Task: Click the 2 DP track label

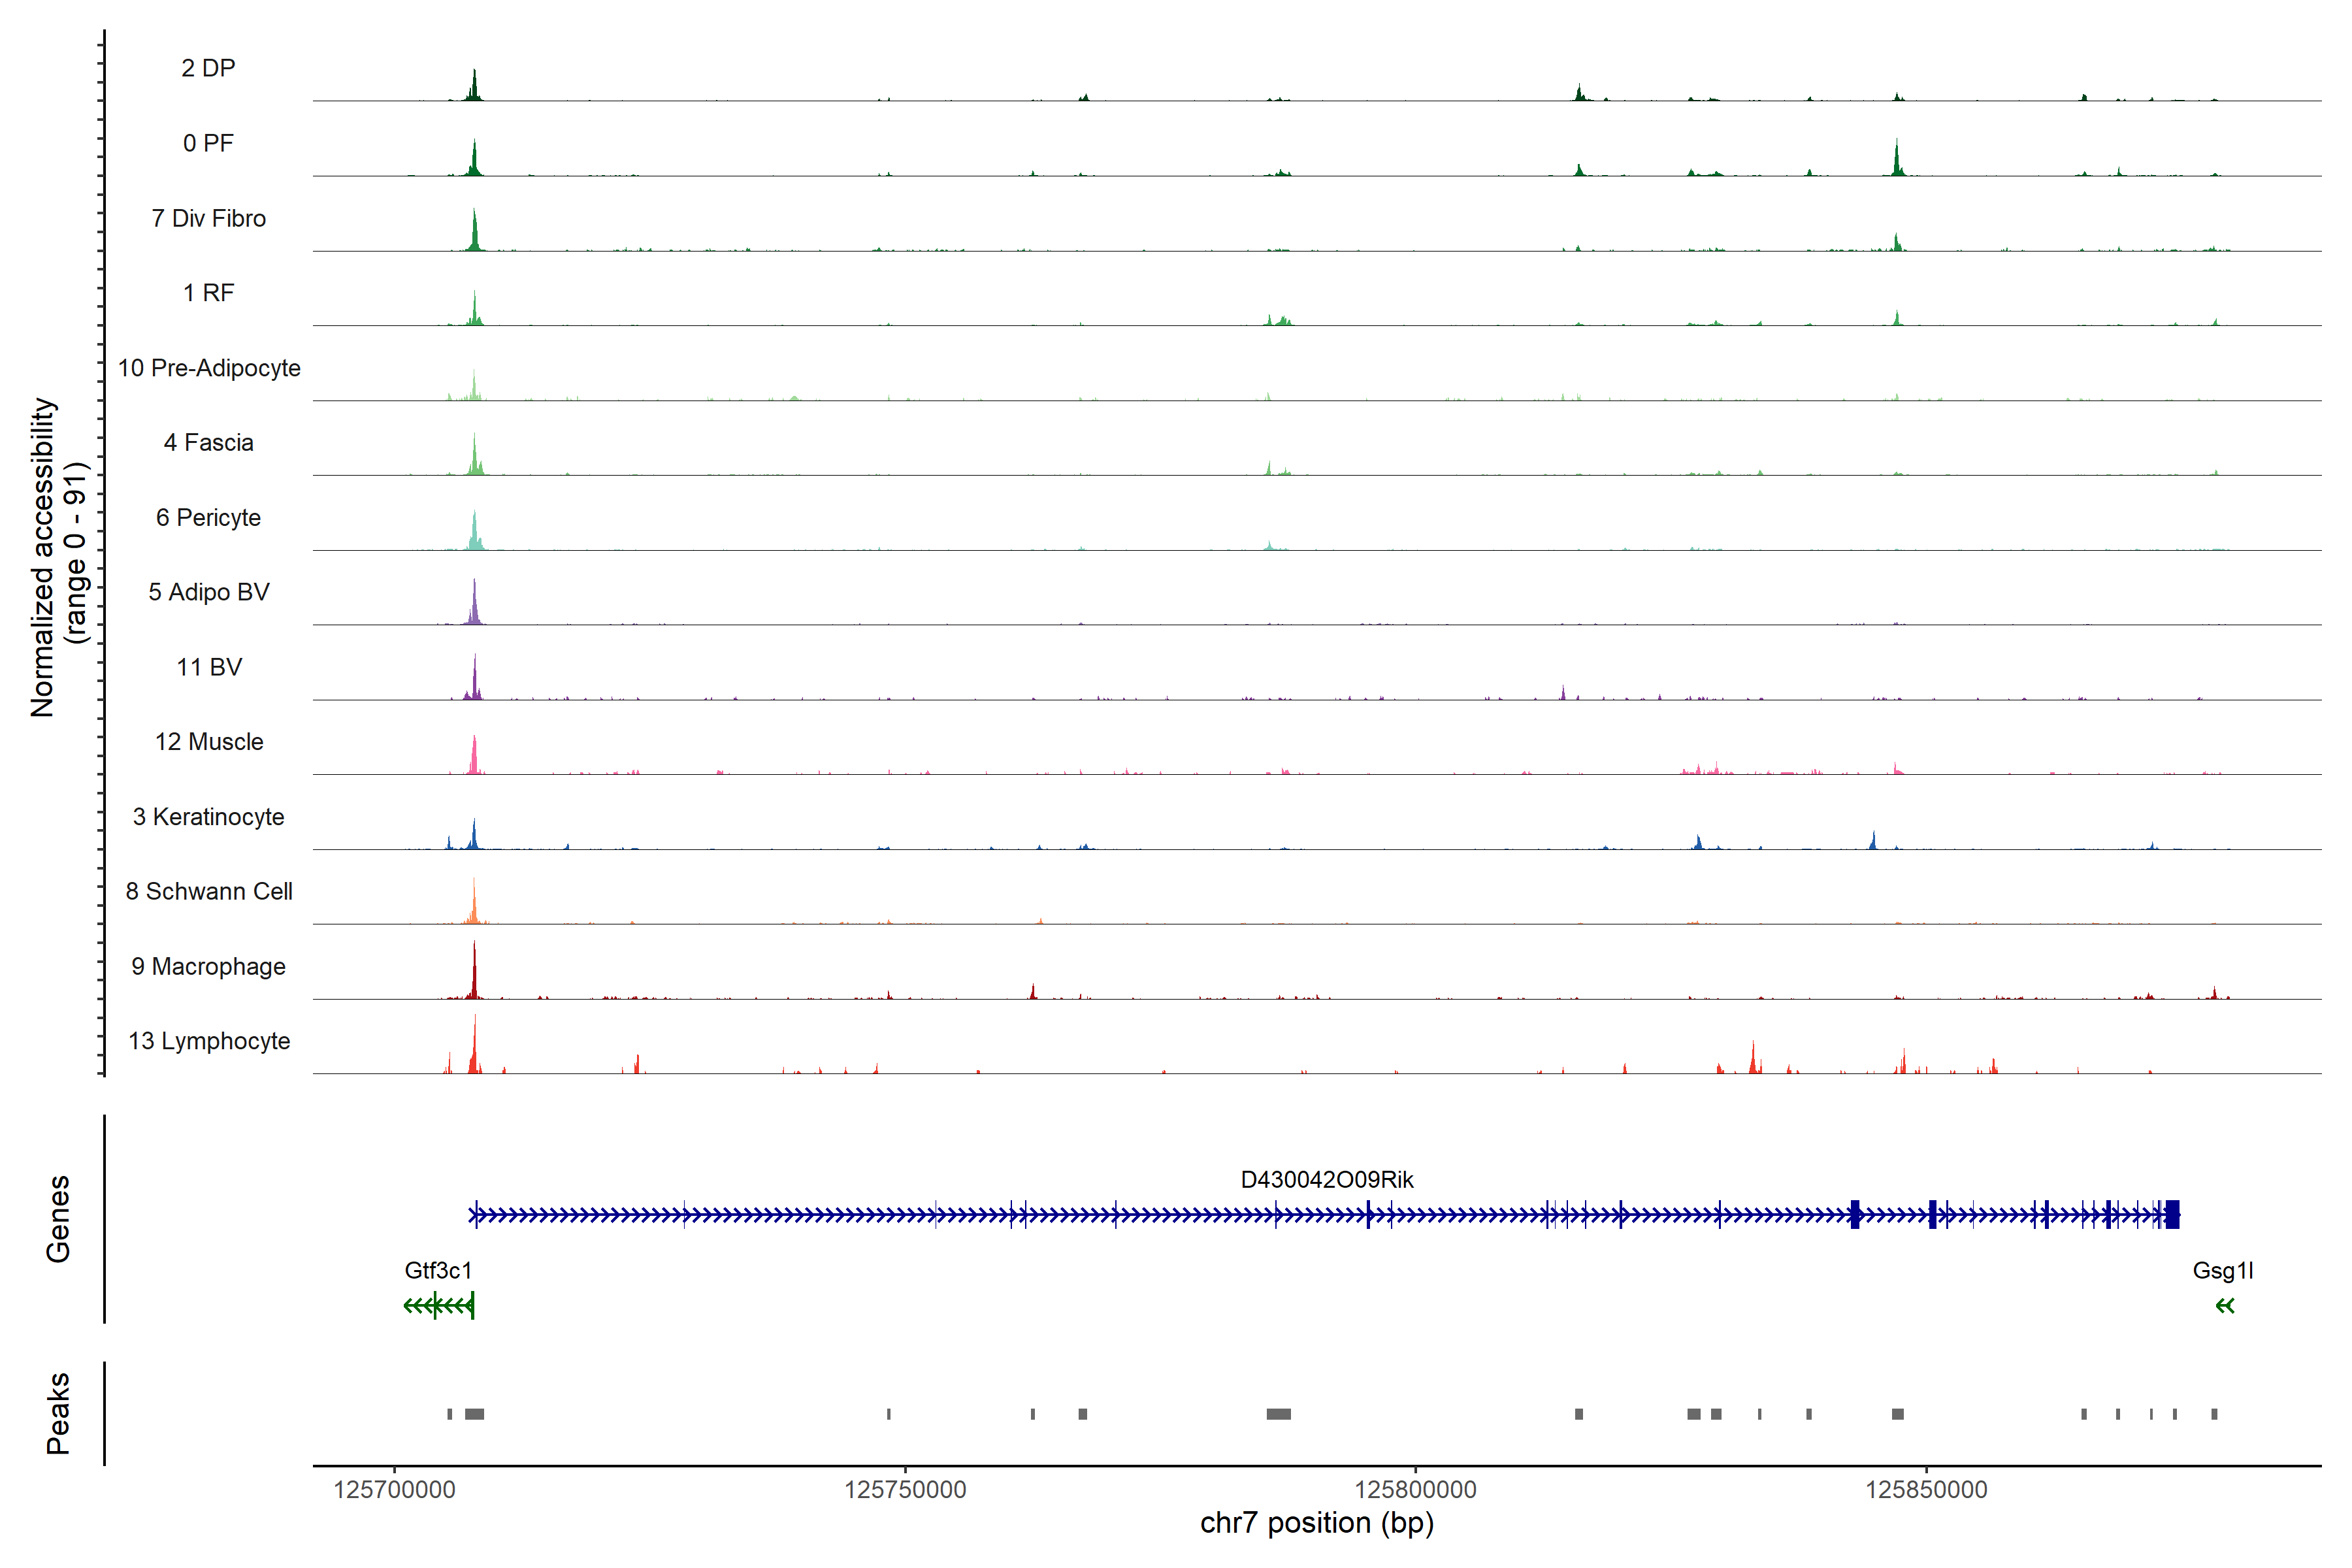Action: click(208, 68)
